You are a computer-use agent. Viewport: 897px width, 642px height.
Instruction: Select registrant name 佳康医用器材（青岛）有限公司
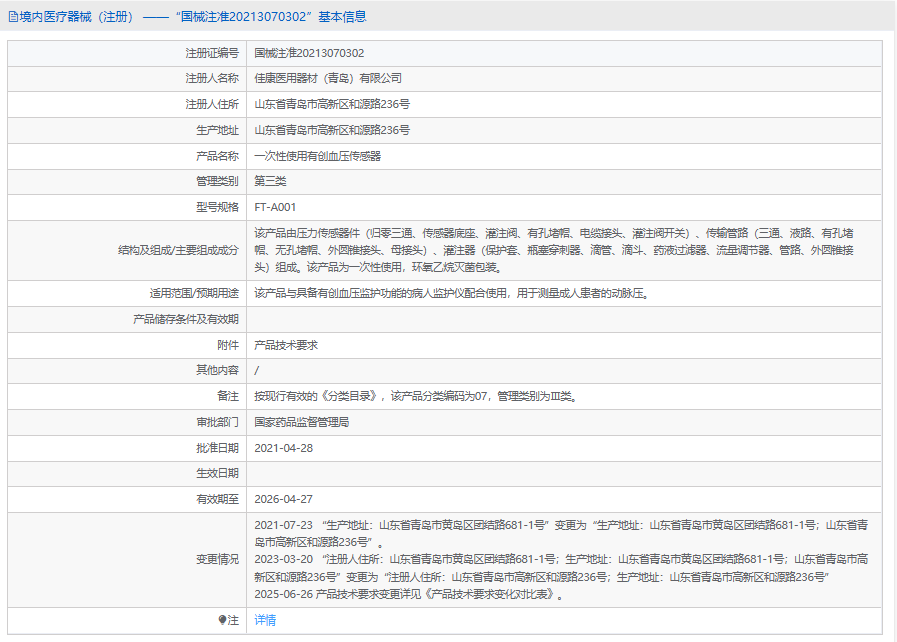tap(328, 78)
